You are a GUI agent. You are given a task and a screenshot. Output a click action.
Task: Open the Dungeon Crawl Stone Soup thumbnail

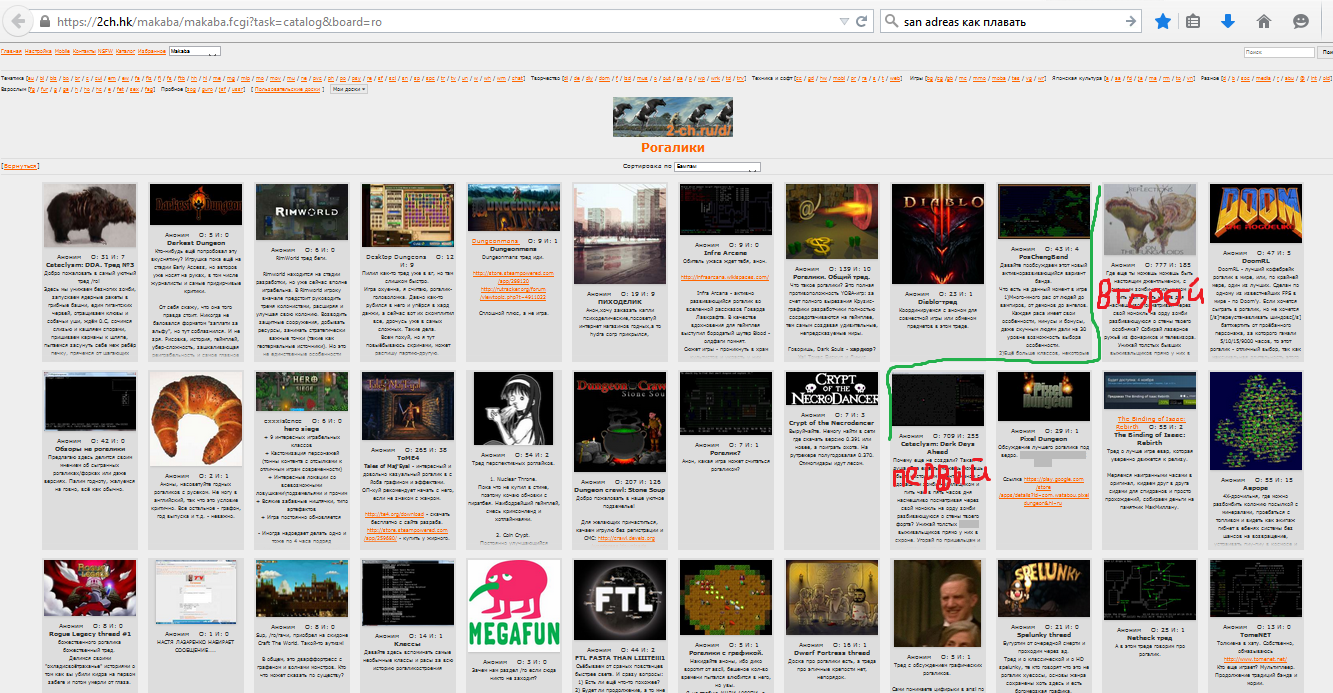point(620,424)
